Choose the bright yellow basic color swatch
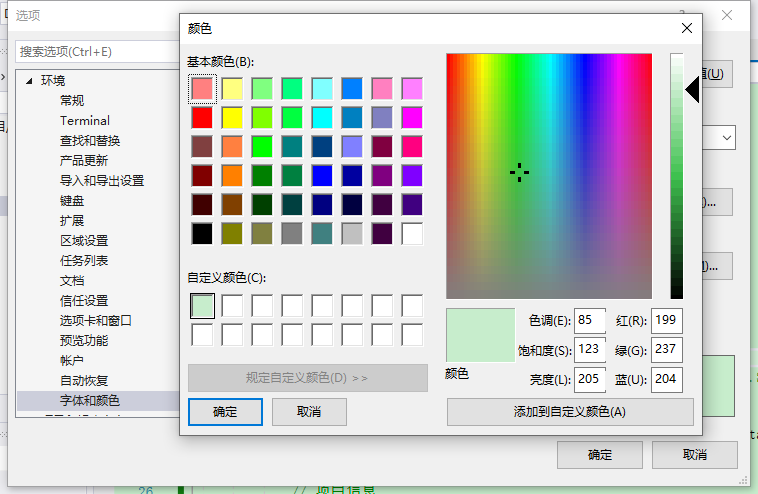 coord(232,118)
